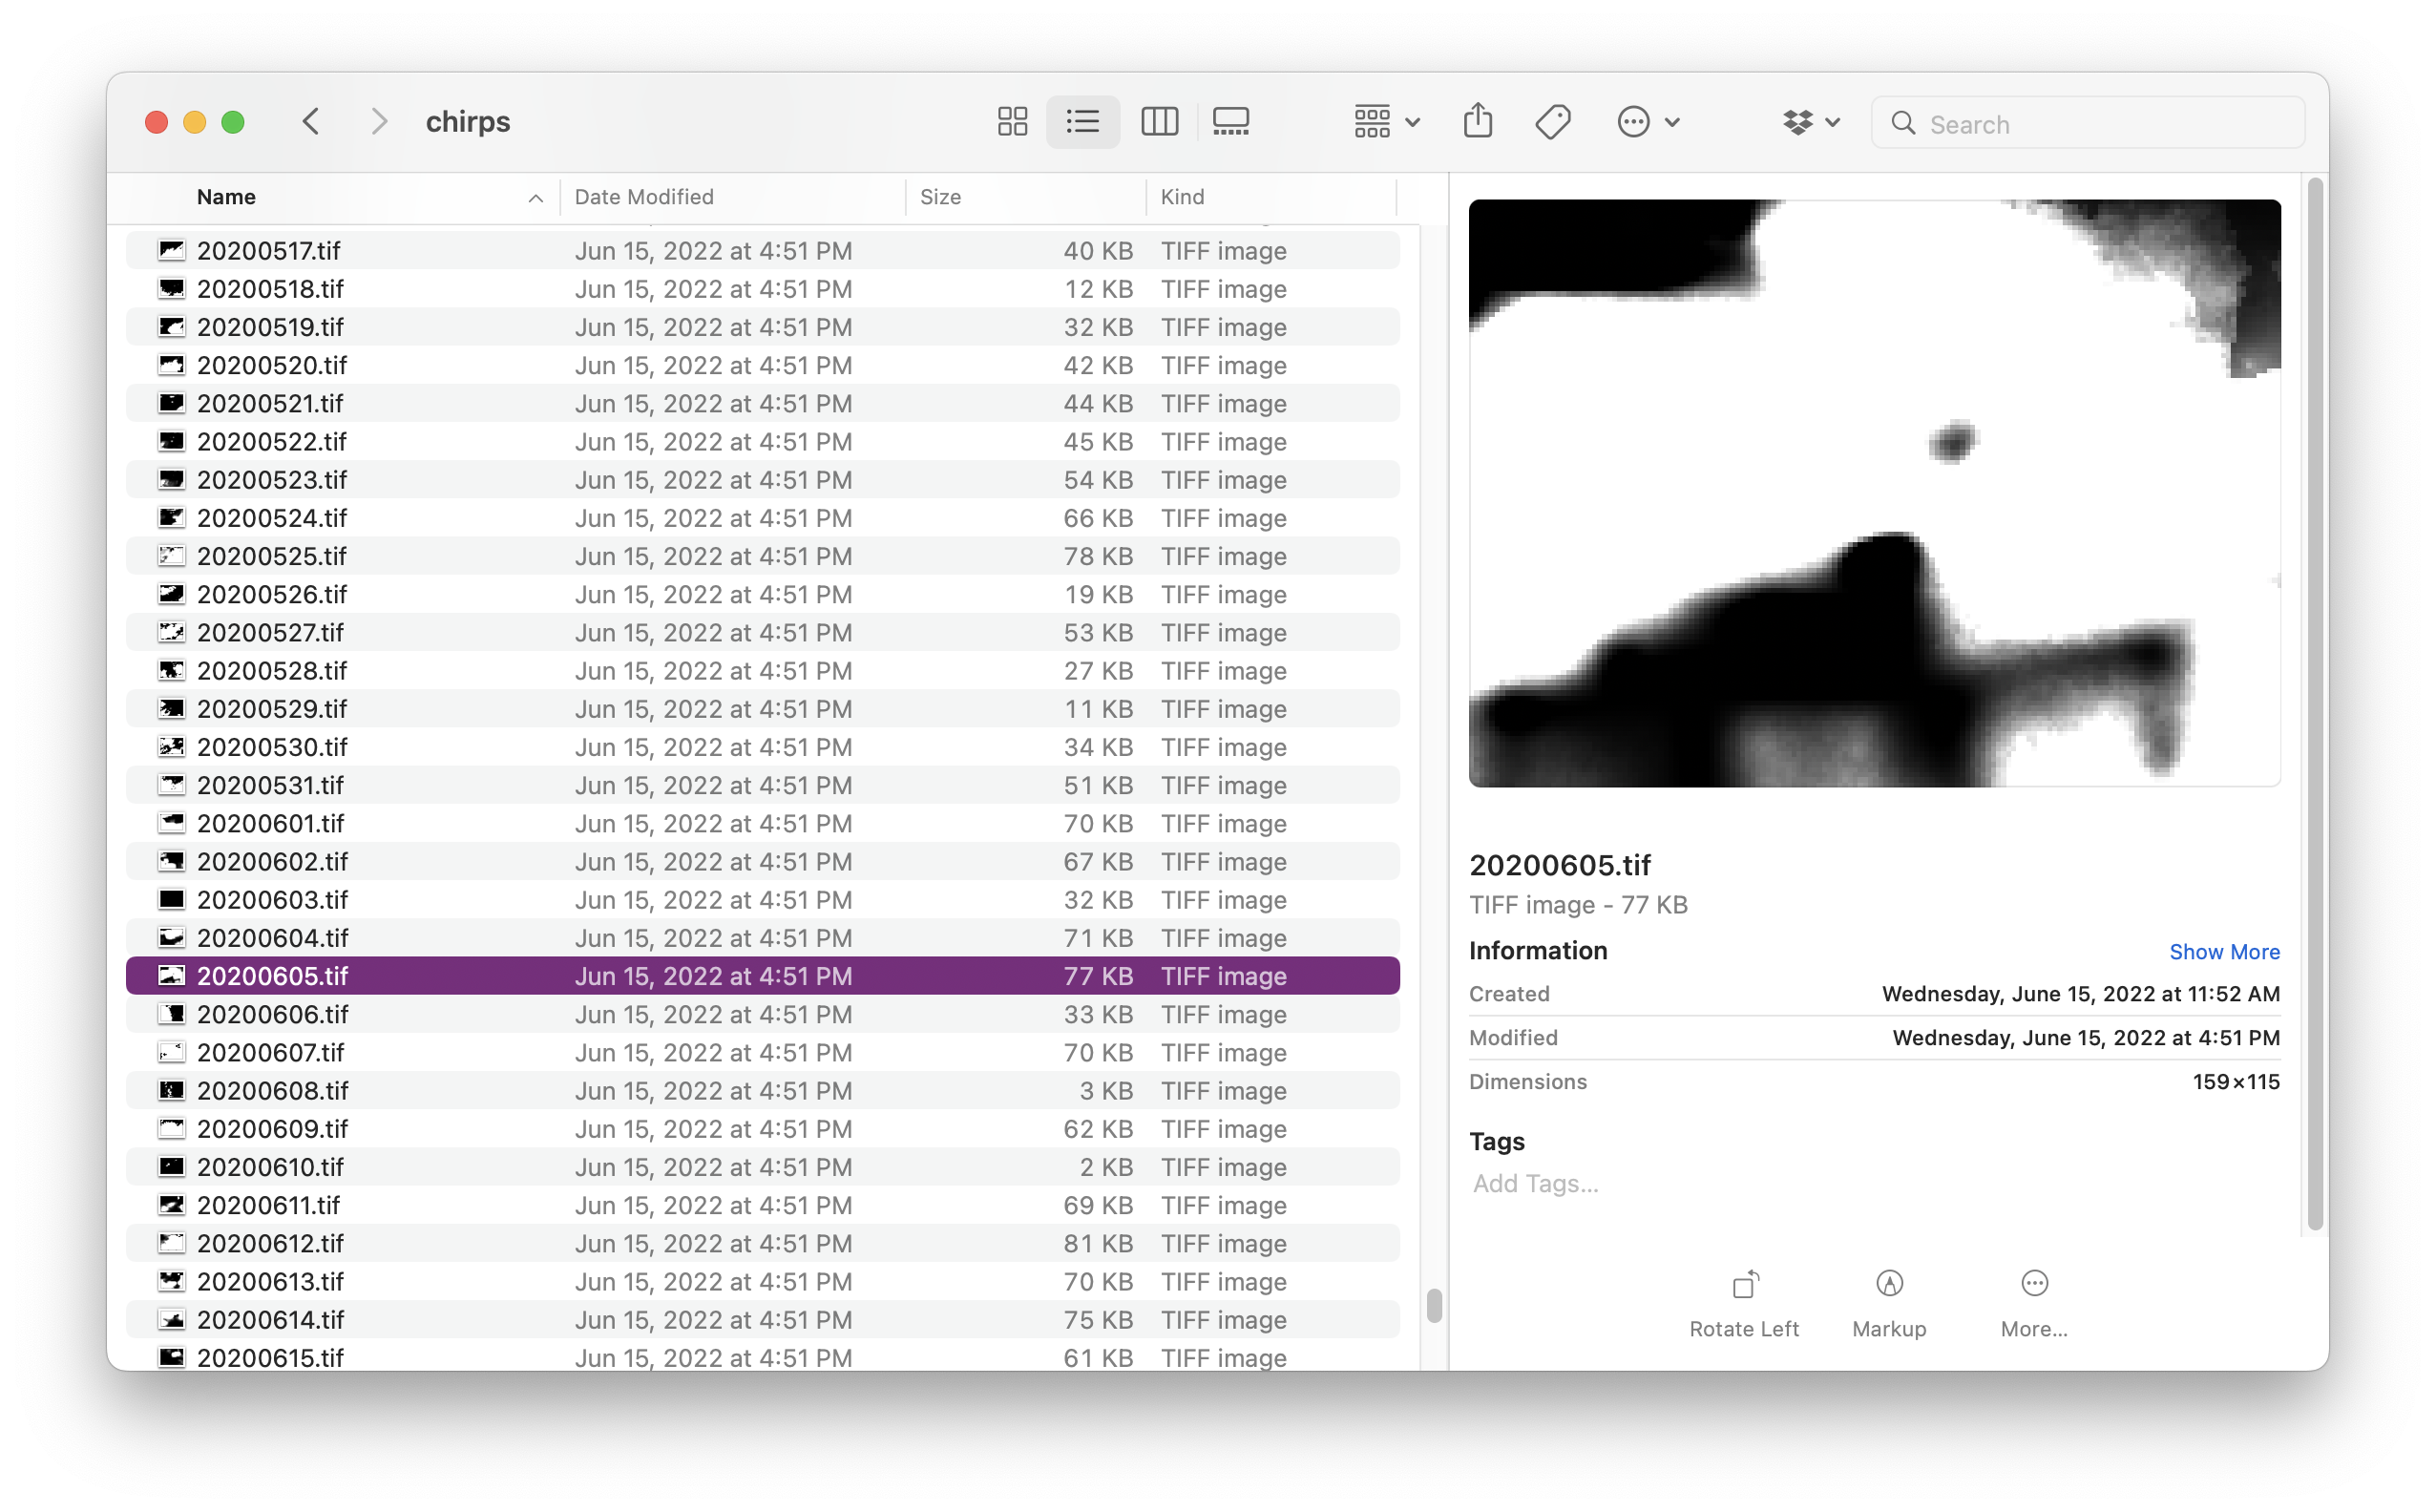Open Markup for the preview image
The width and height of the screenshot is (2436, 1512).
1888,1302
